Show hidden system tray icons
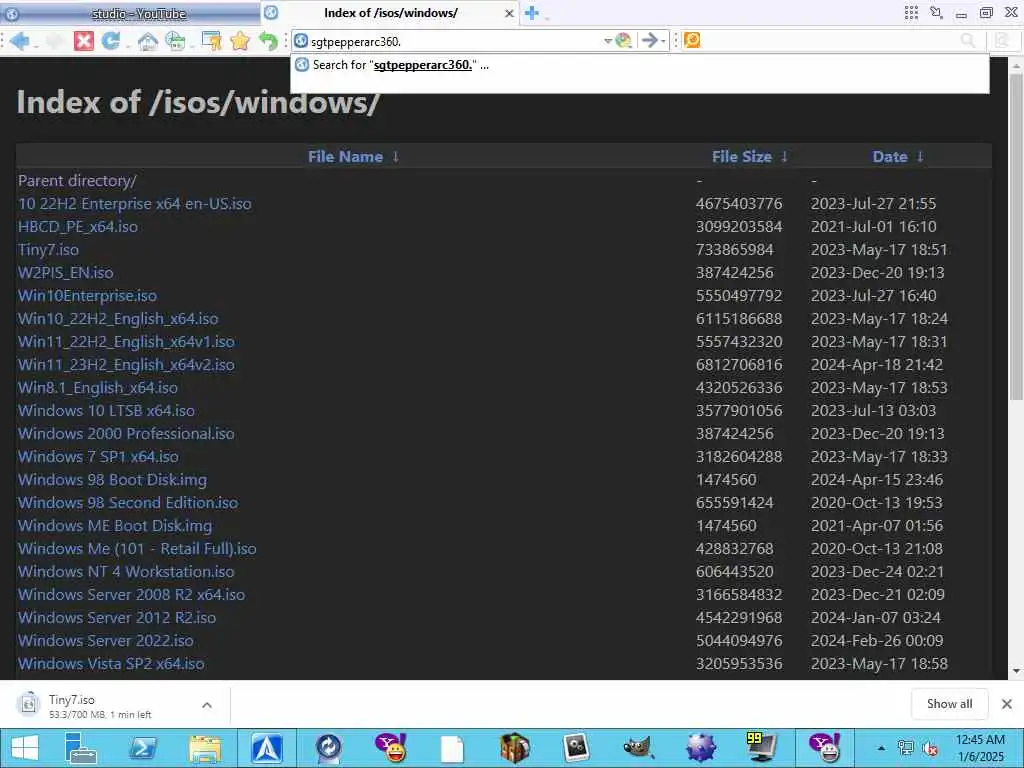Screen dimensions: 1024x768 click(x=881, y=748)
